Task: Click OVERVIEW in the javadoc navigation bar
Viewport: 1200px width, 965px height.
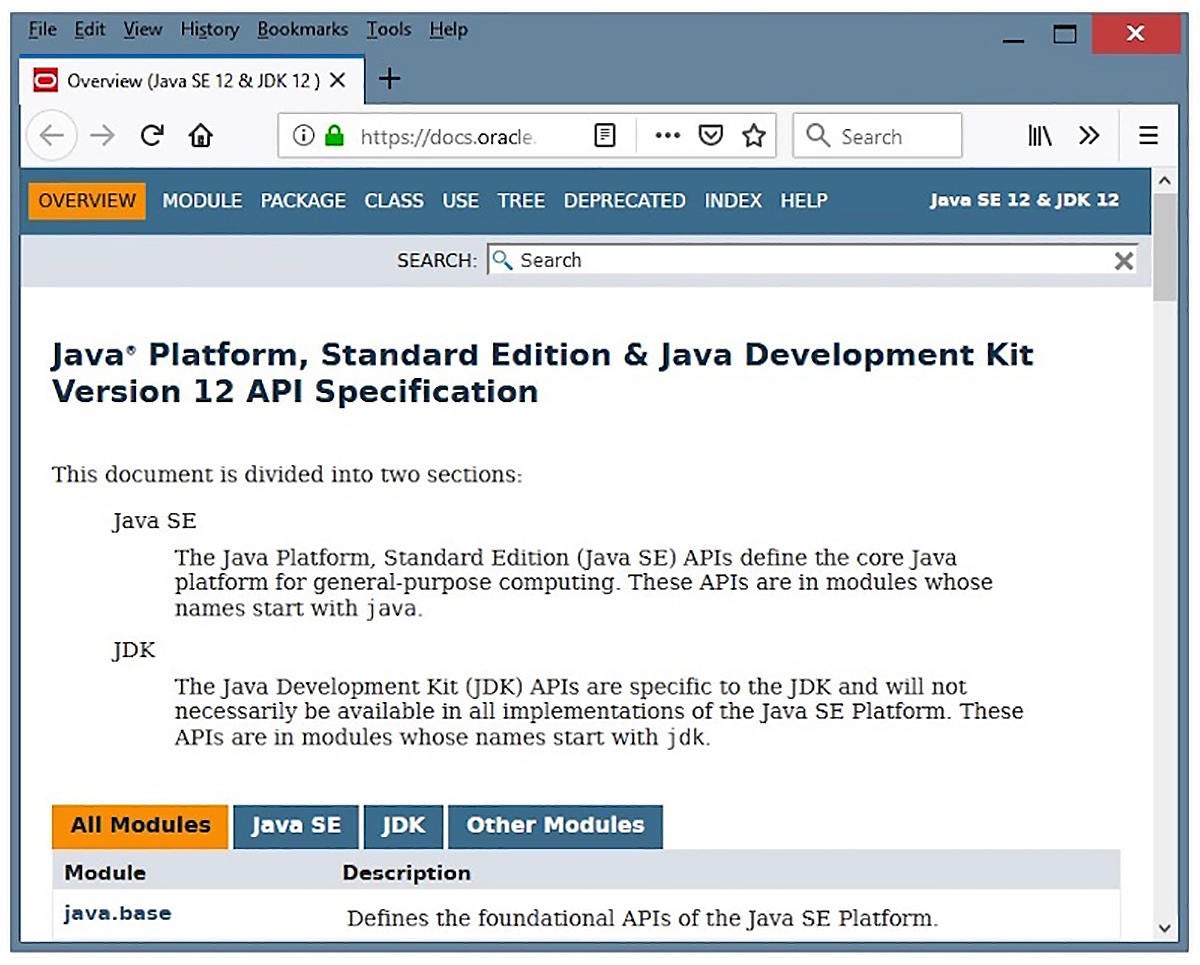Action: pyautogui.click(x=87, y=201)
